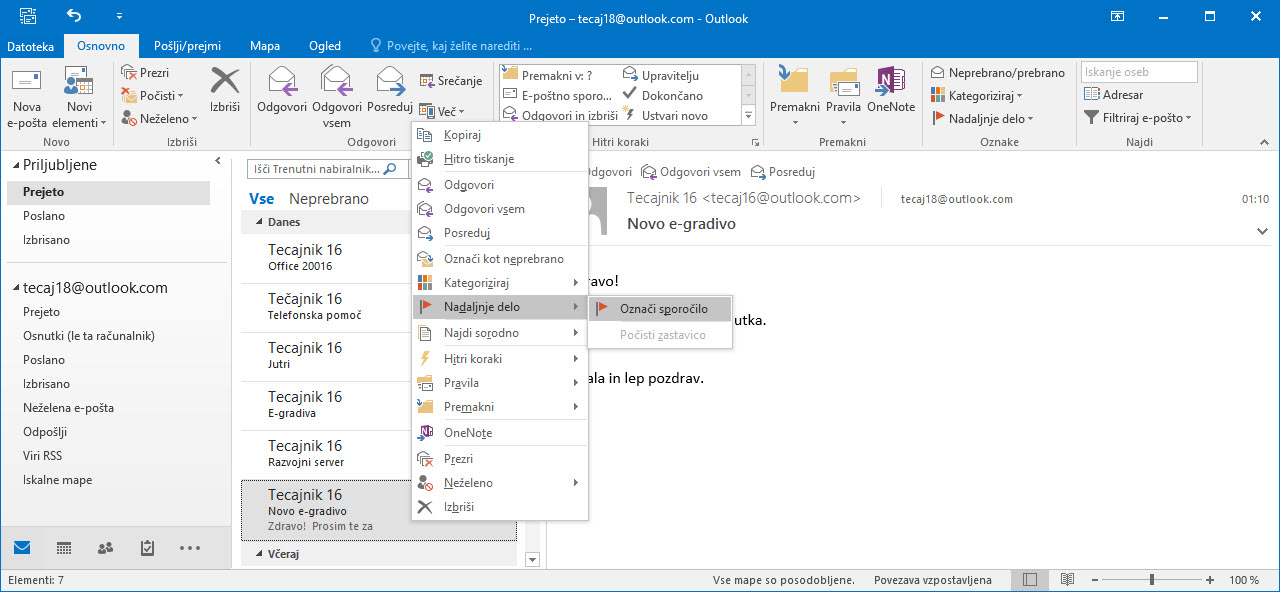Viewport: 1280px width, 592px height.
Task: Open the Razvojni server message
Action: [326, 454]
